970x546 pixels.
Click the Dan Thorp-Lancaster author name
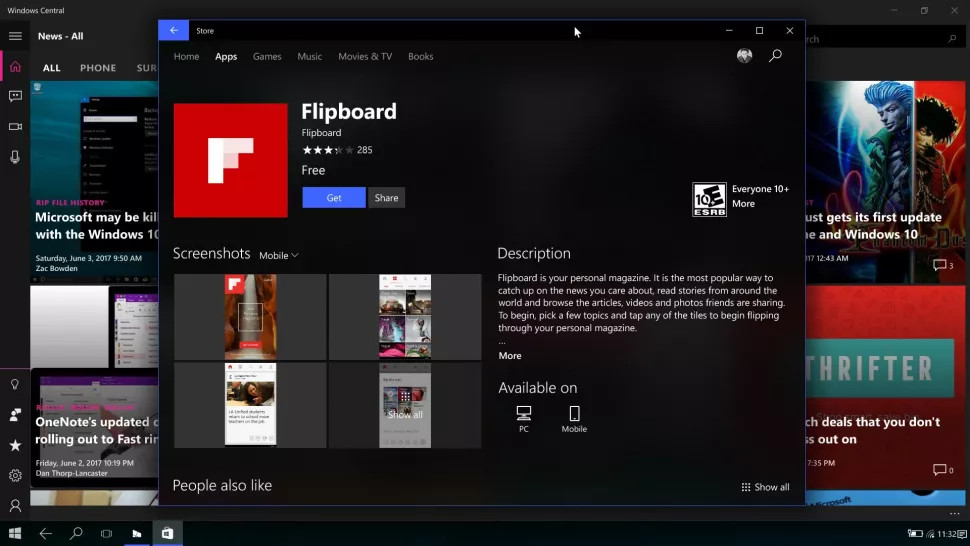click(x=71, y=473)
